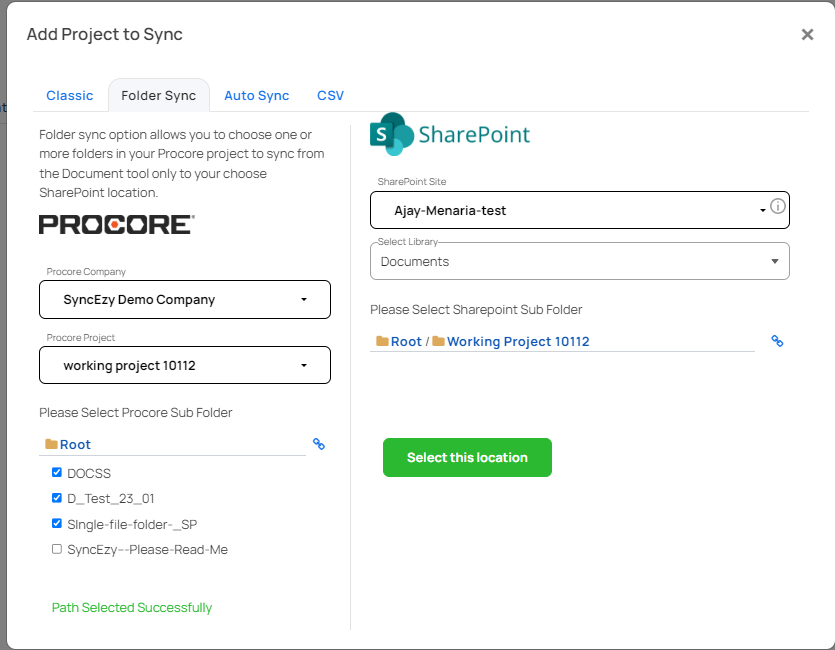Navigate to Procore Root folder link
This screenshot has height=650, width=835.
click(75, 445)
